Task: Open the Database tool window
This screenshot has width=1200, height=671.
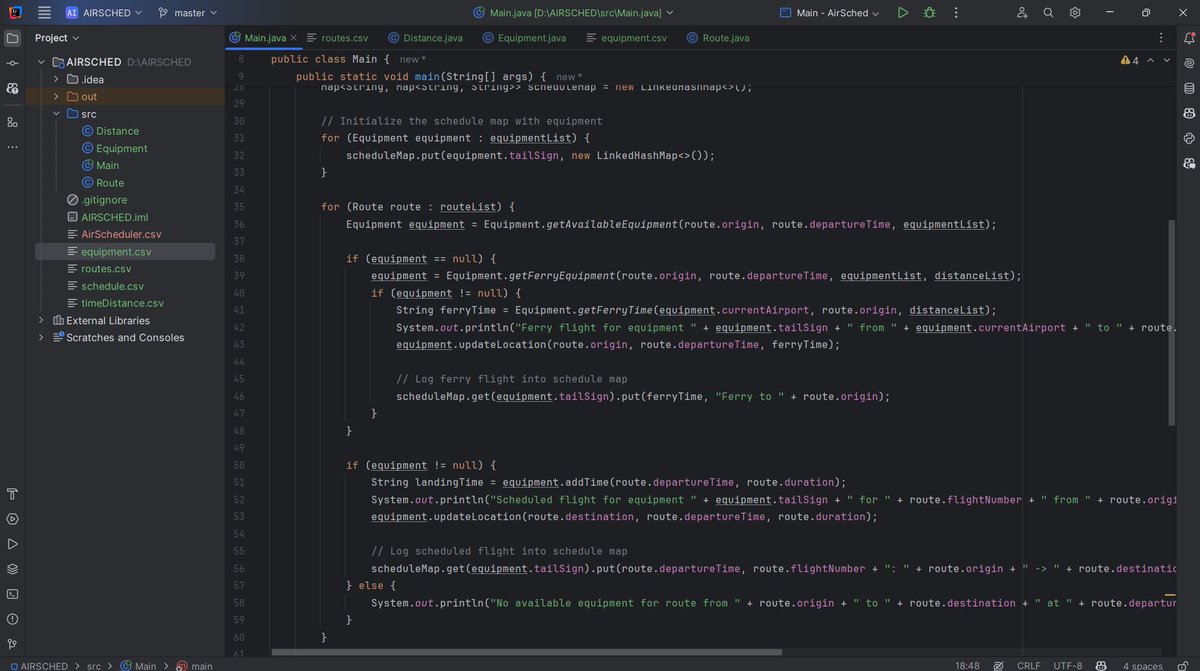Action: pyautogui.click(x=1188, y=88)
